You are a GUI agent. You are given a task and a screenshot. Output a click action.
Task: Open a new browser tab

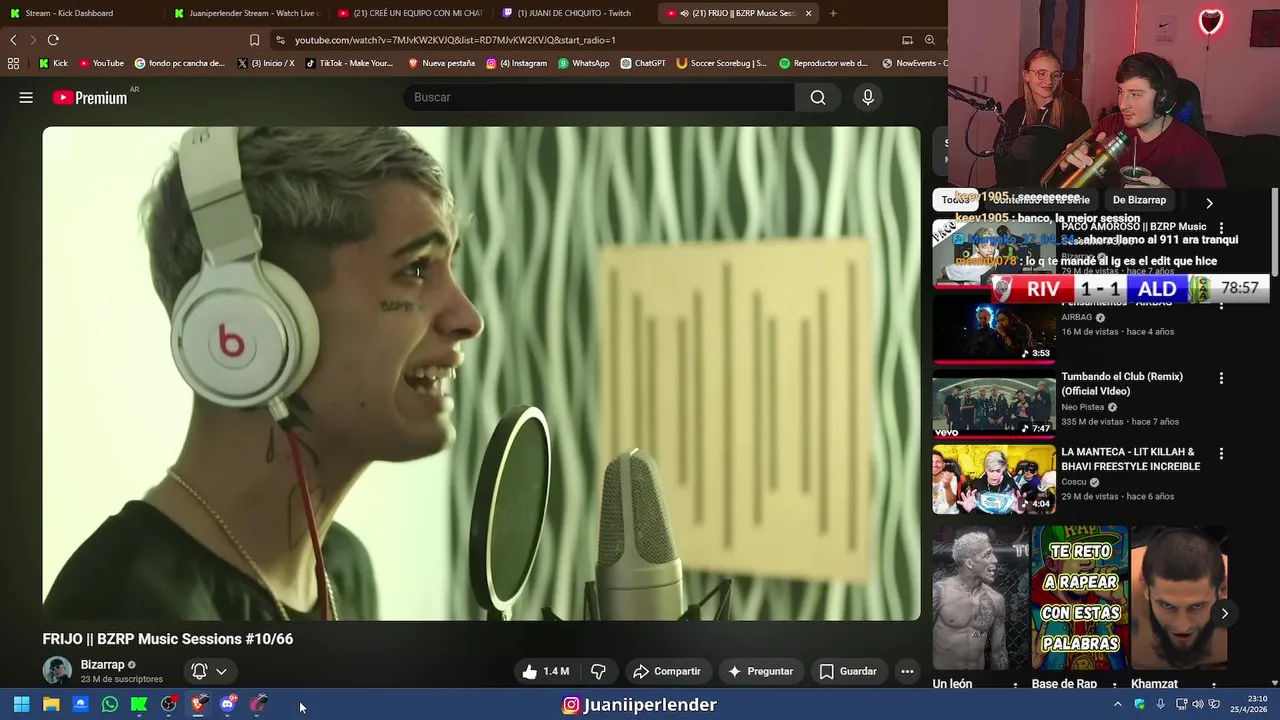pyautogui.click(x=833, y=13)
